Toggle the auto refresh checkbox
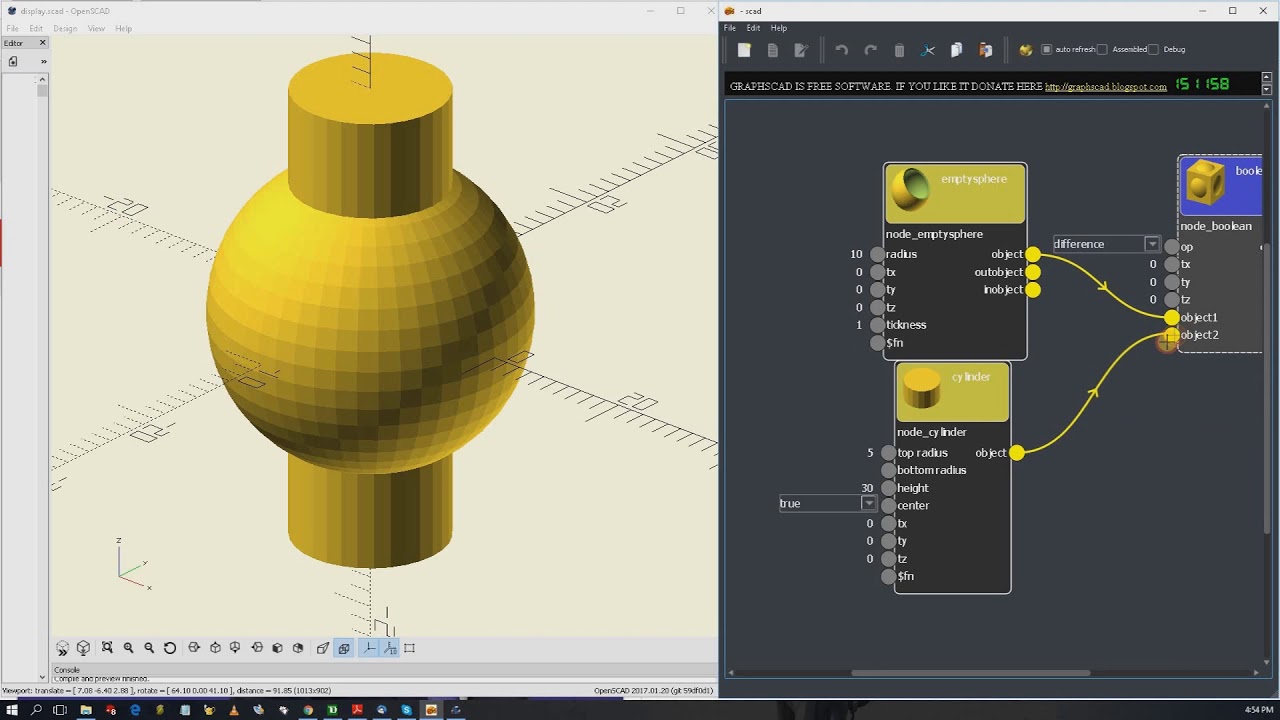Image resolution: width=1280 pixels, height=720 pixels. click(x=1047, y=49)
